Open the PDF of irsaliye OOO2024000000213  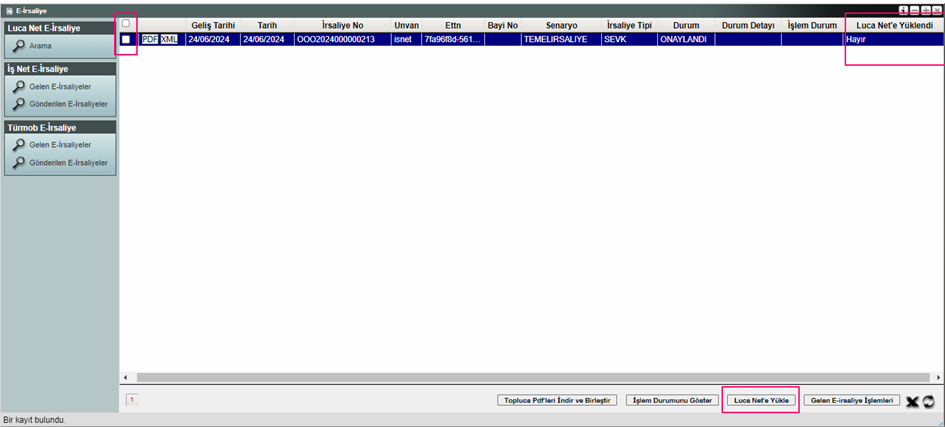149,39
